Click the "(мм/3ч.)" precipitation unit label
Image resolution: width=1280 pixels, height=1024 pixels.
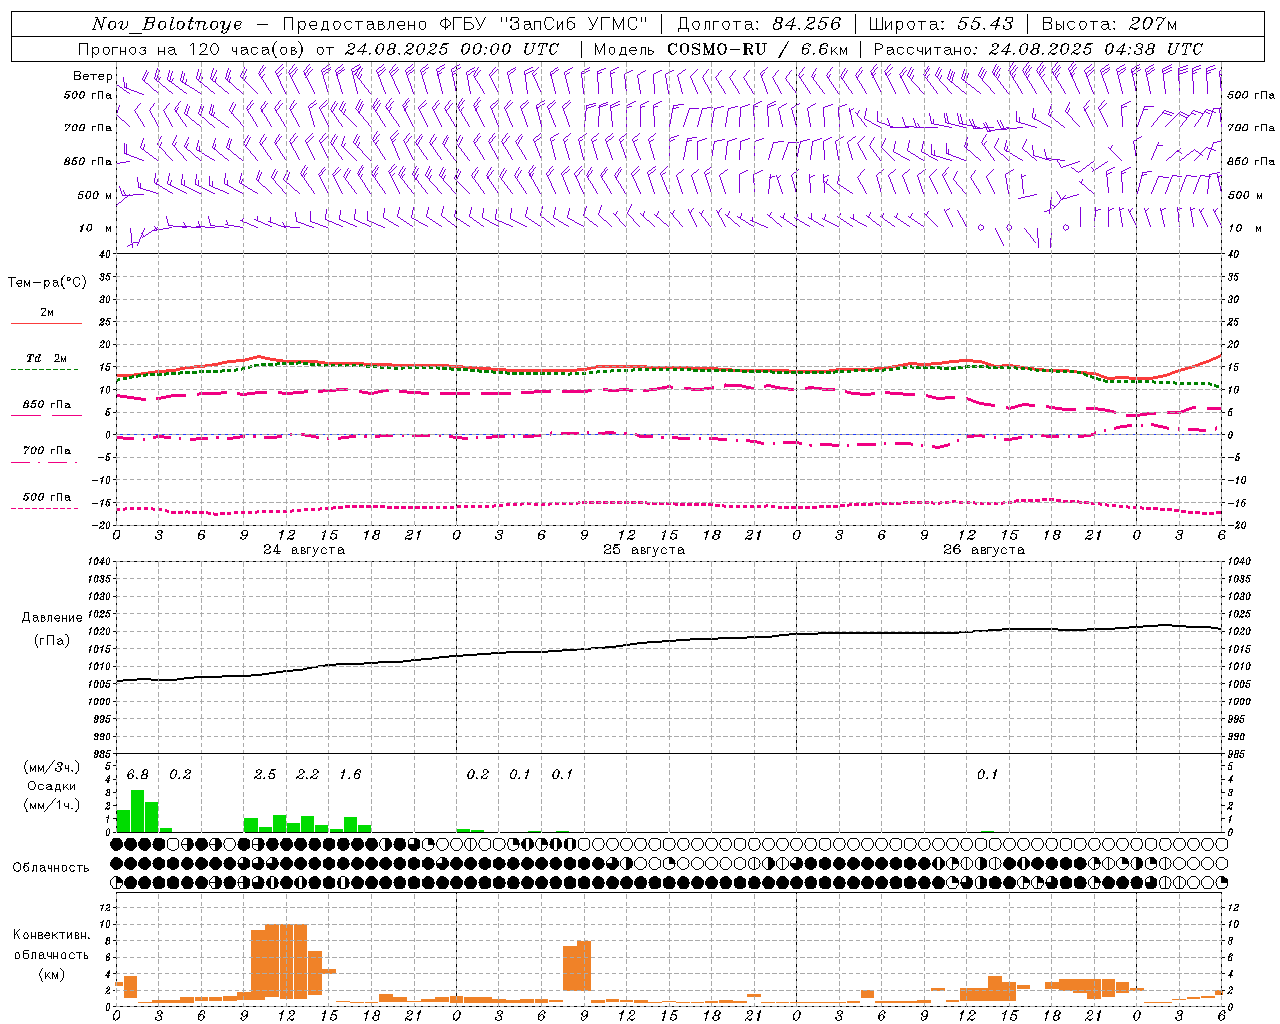click(x=51, y=767)
